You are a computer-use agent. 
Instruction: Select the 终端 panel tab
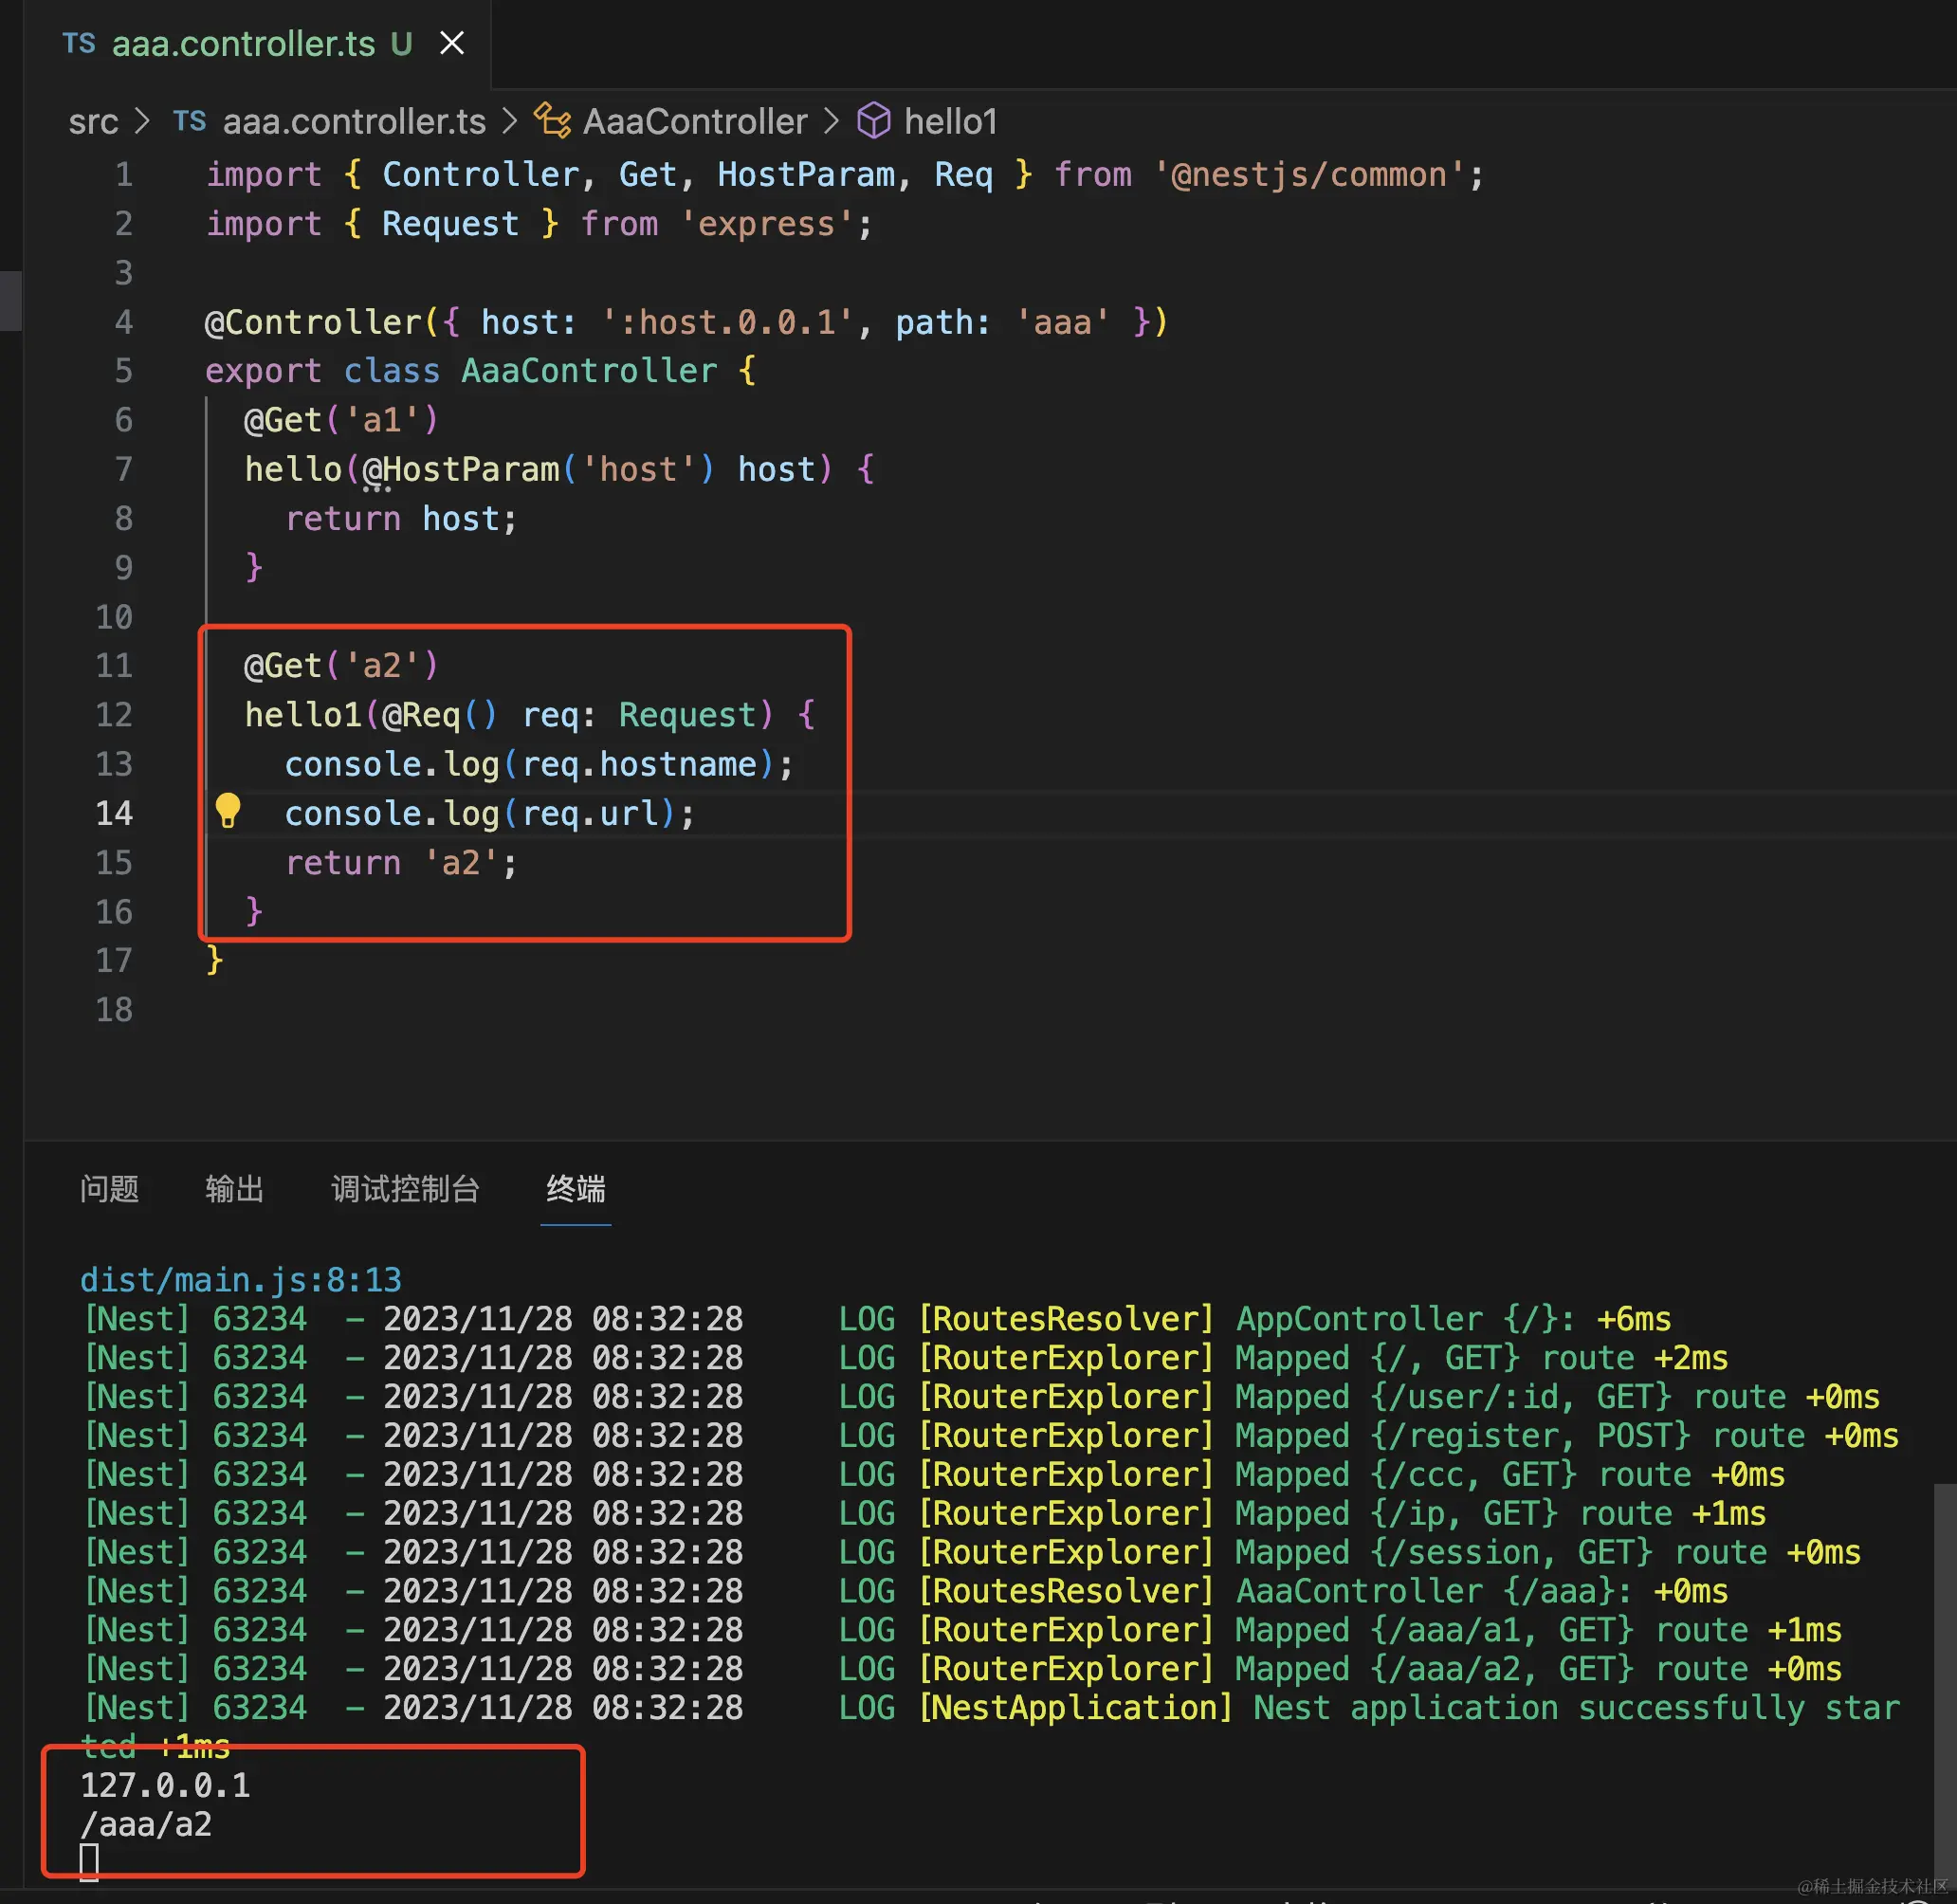coord(575,1188)
